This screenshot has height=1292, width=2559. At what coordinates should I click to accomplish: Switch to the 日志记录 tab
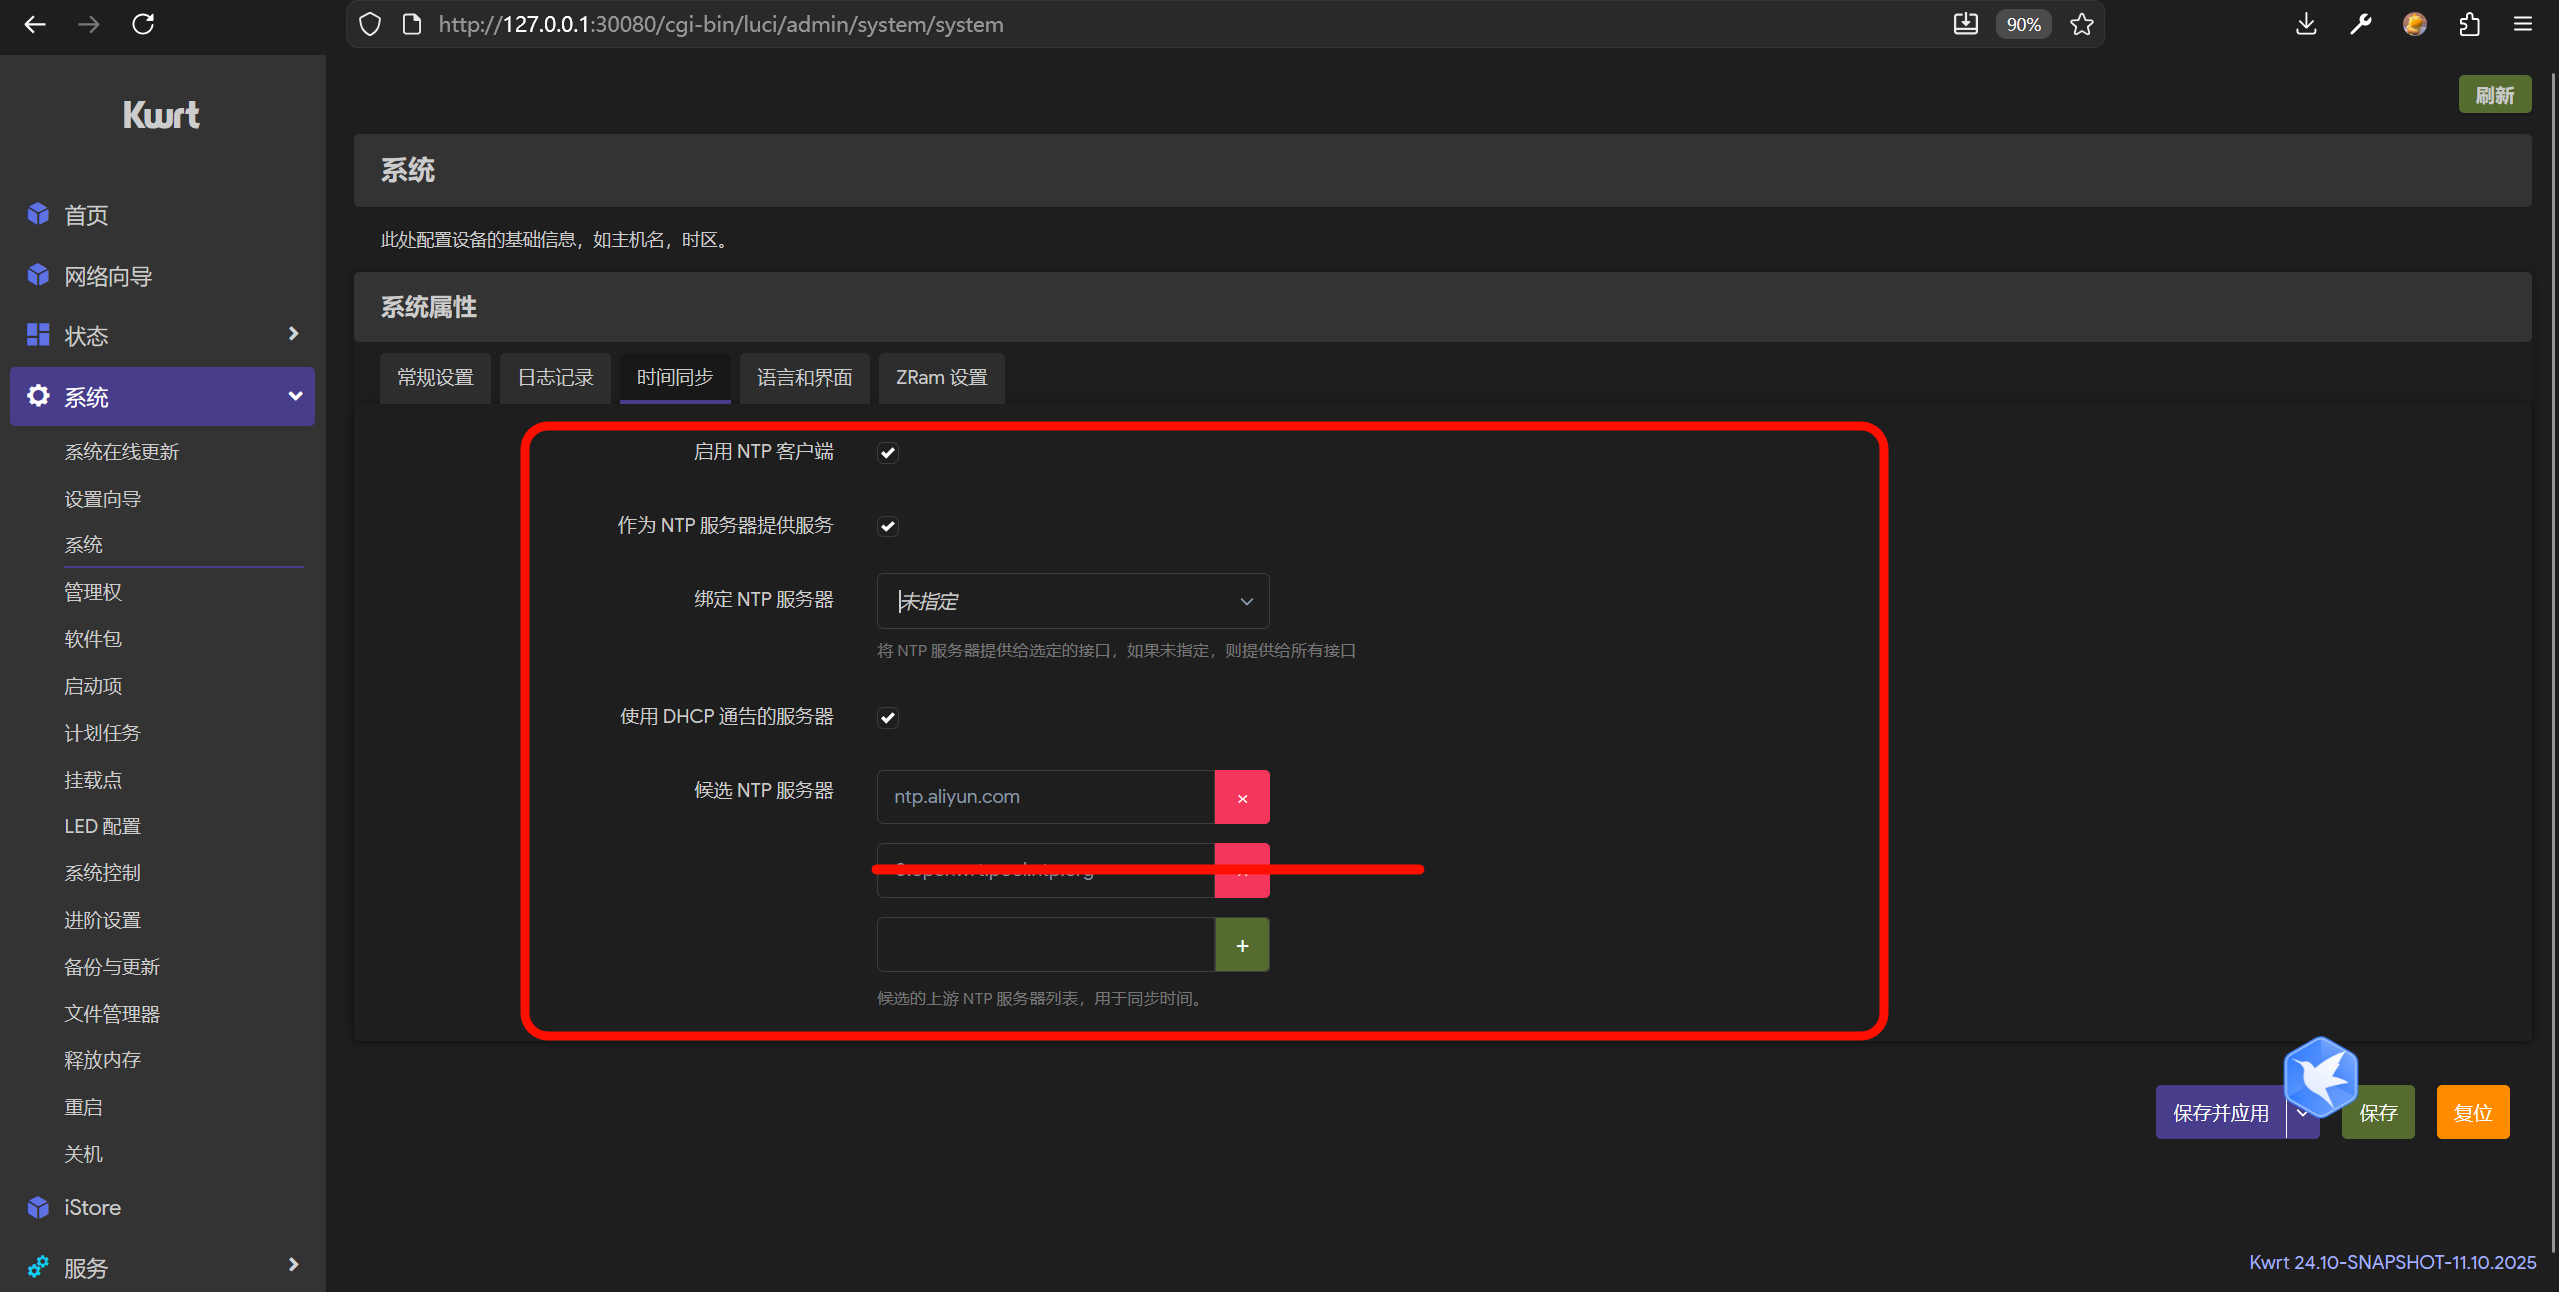[555, 377]
